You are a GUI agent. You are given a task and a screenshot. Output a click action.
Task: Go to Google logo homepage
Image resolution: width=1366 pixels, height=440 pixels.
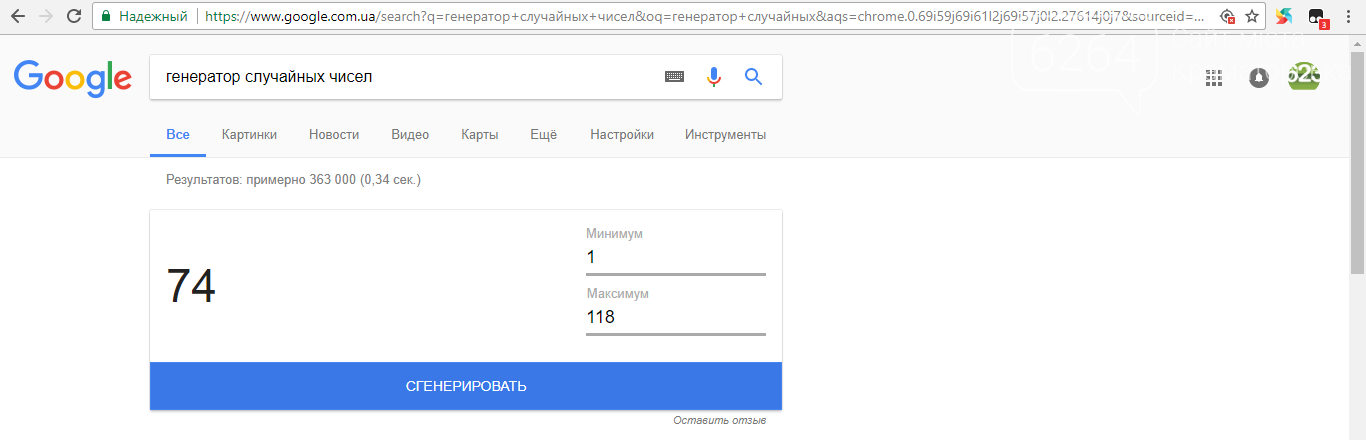(72, 78)
